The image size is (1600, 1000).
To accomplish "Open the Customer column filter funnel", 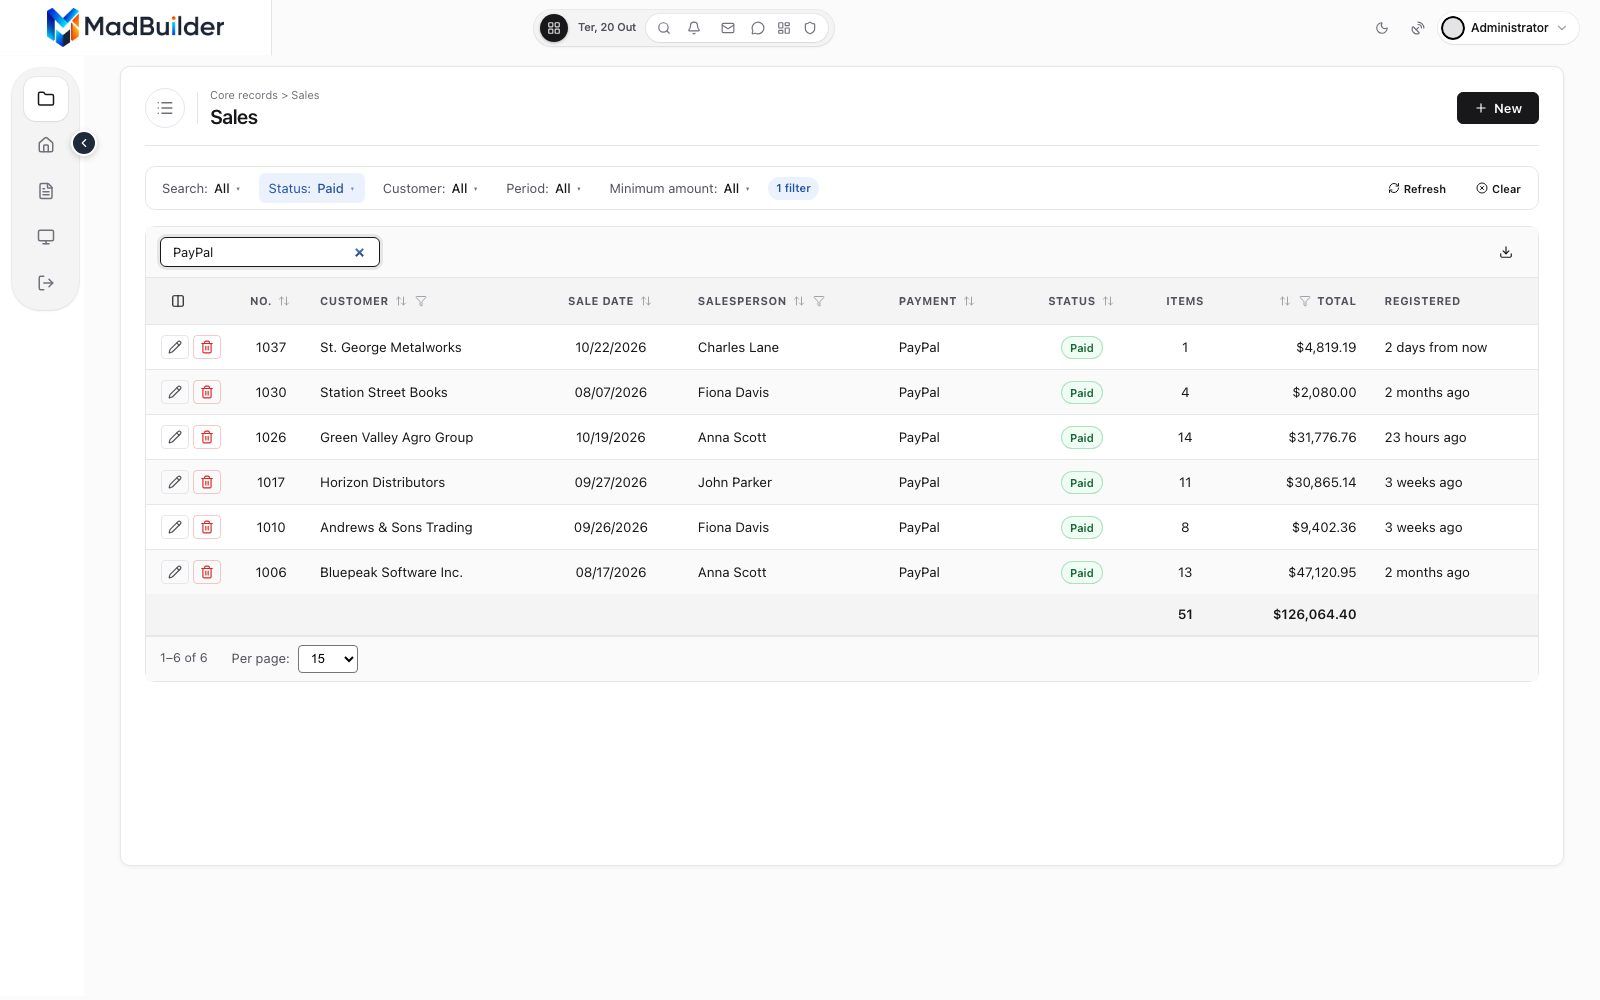I will pos(421,301).
